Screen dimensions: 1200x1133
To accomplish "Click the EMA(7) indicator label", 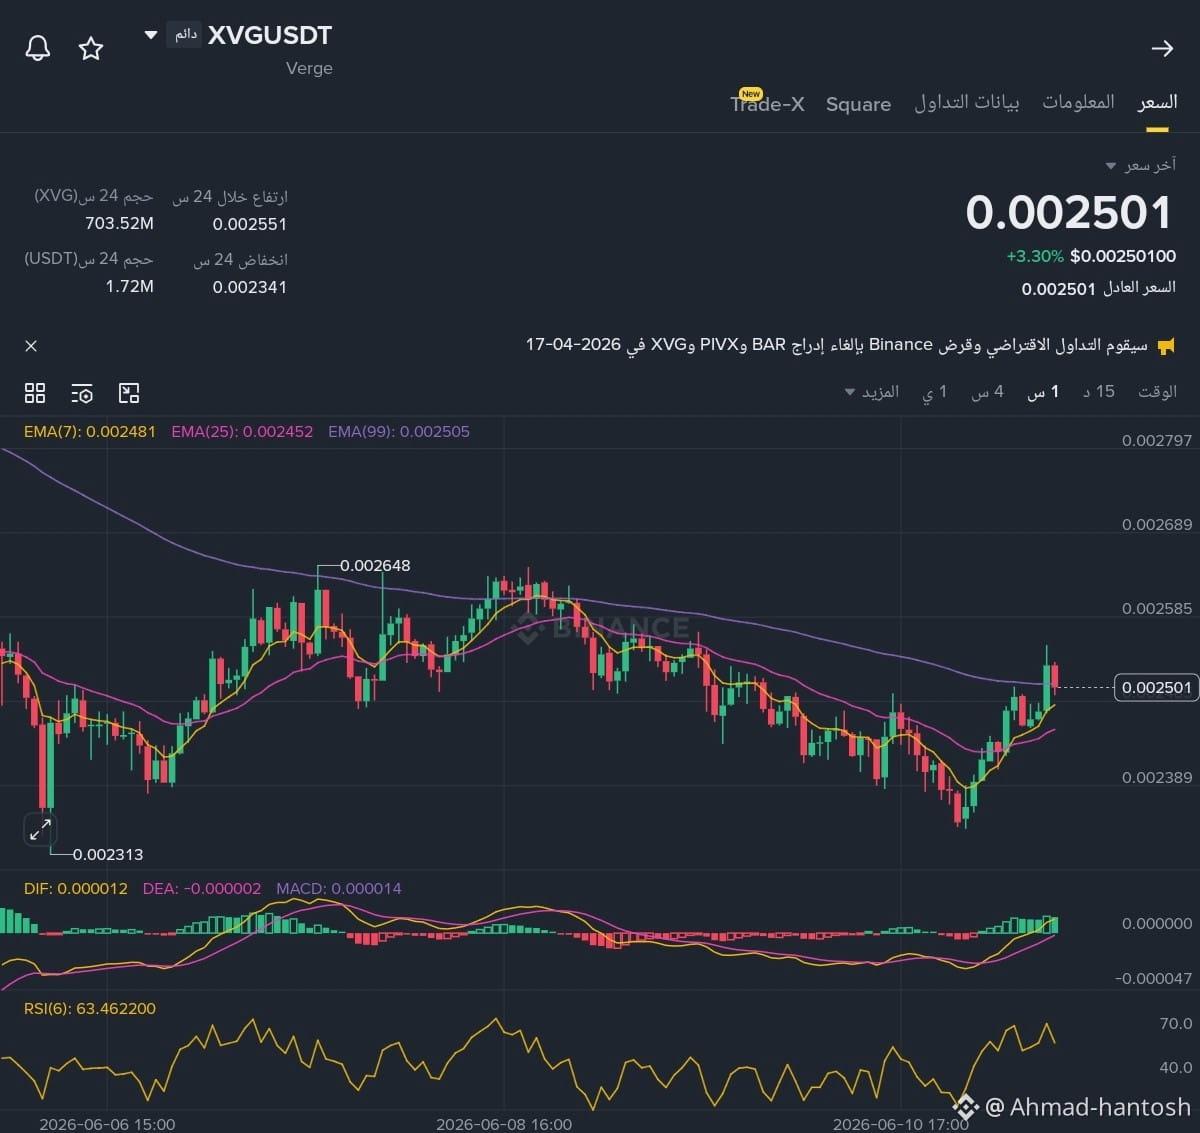I will click(90, 432).
